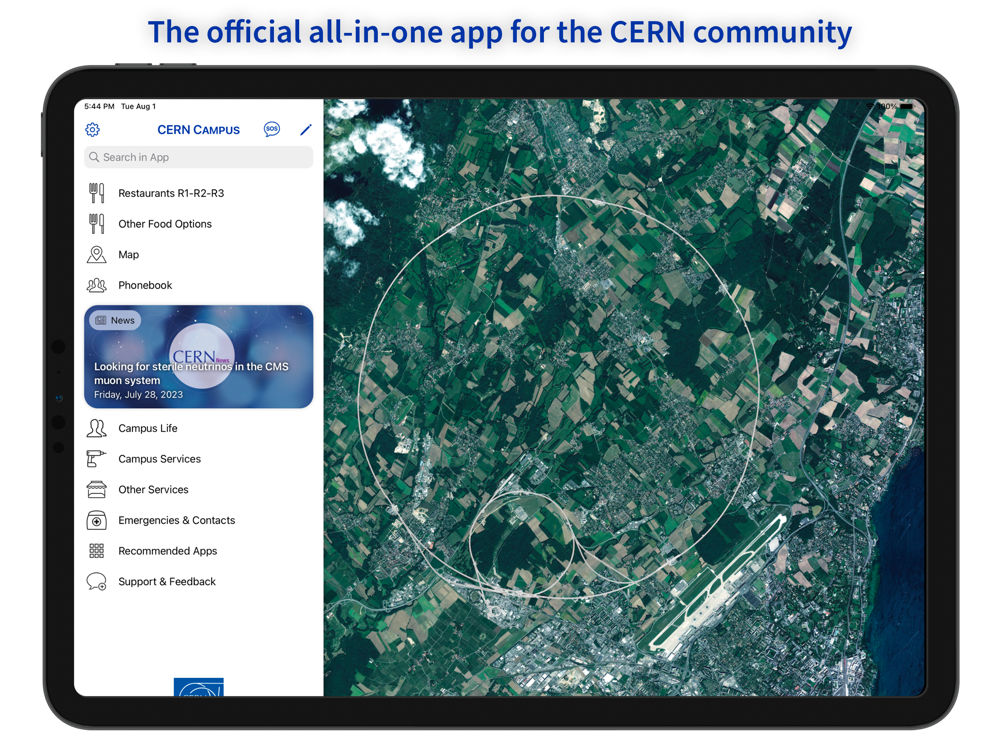This screenshot has width=1000, height=750.
Task: Click the Support & Feedback chat bubble icon
Action: (x=96, y=582)
